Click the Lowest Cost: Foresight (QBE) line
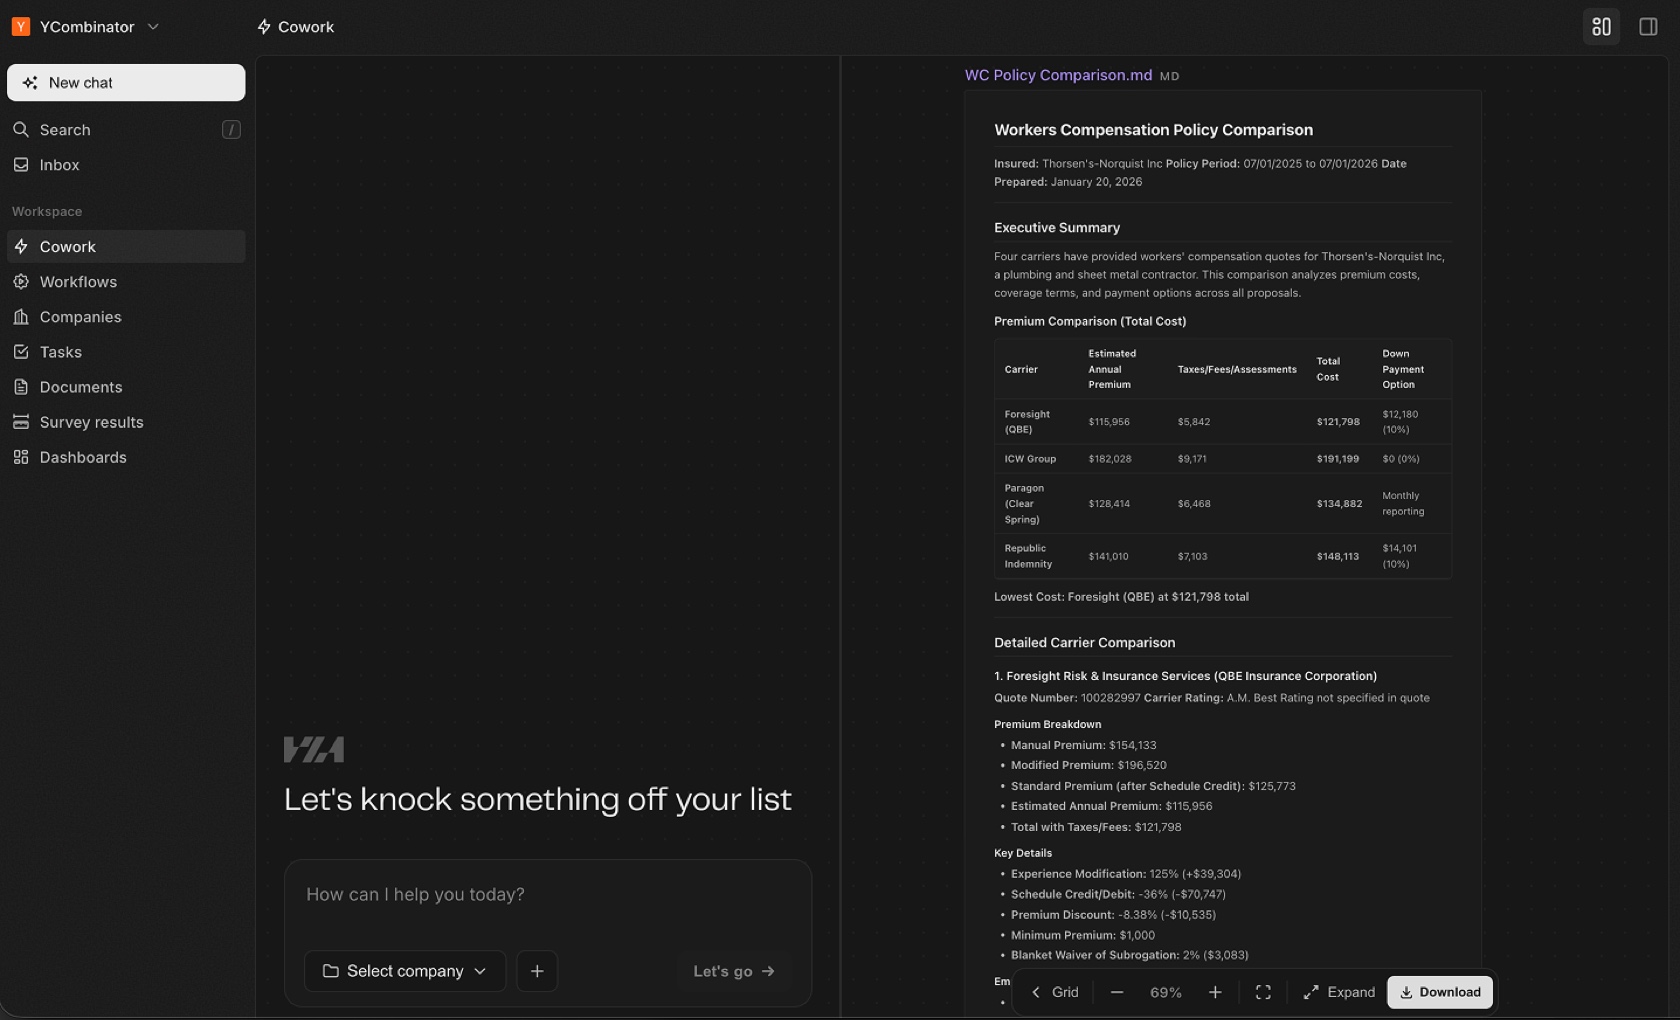Viewport: 1680px width, 1020px height. pyautogui.click(x=1121, y=597)
